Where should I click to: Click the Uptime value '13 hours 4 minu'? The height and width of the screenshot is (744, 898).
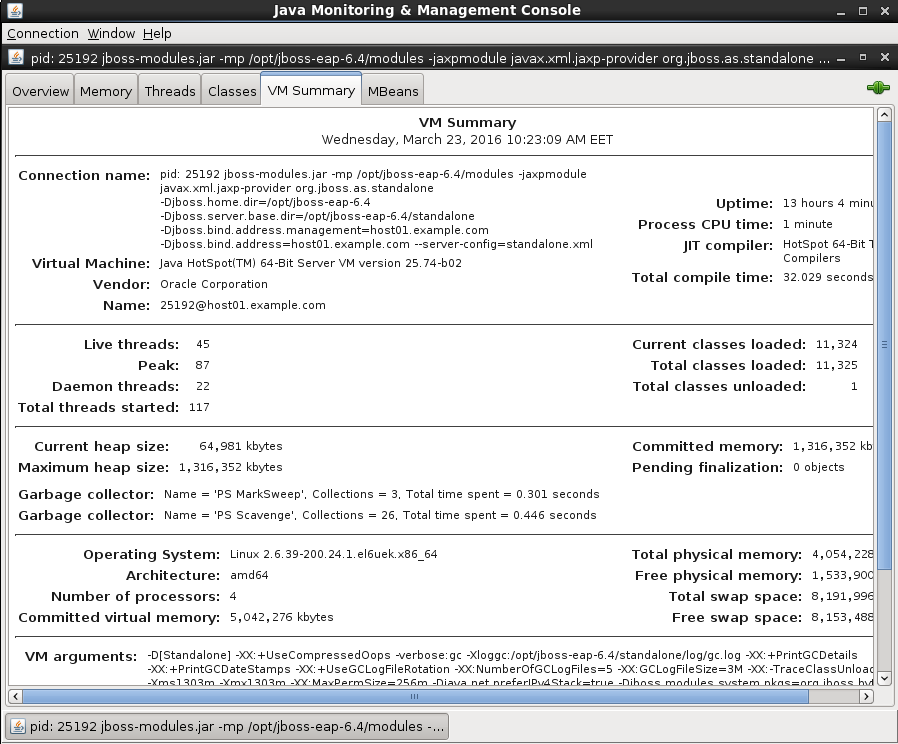(x=828, y=203)
